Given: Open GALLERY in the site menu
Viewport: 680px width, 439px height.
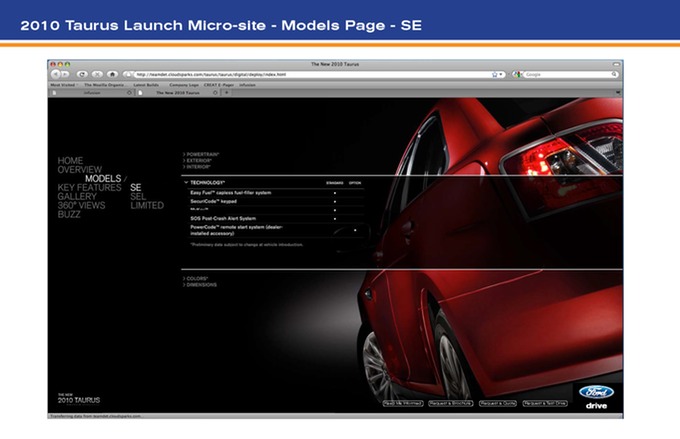Looking at the screenshot, I should (77, 197).
